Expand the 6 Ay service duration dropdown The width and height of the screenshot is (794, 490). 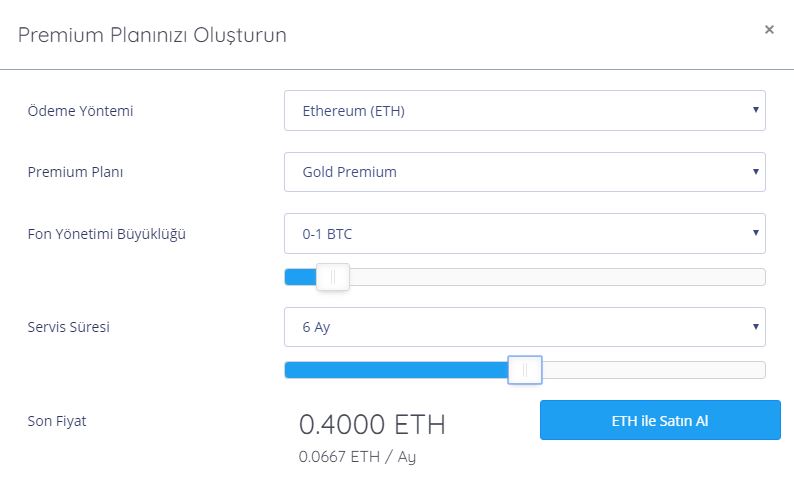(524, 327)
